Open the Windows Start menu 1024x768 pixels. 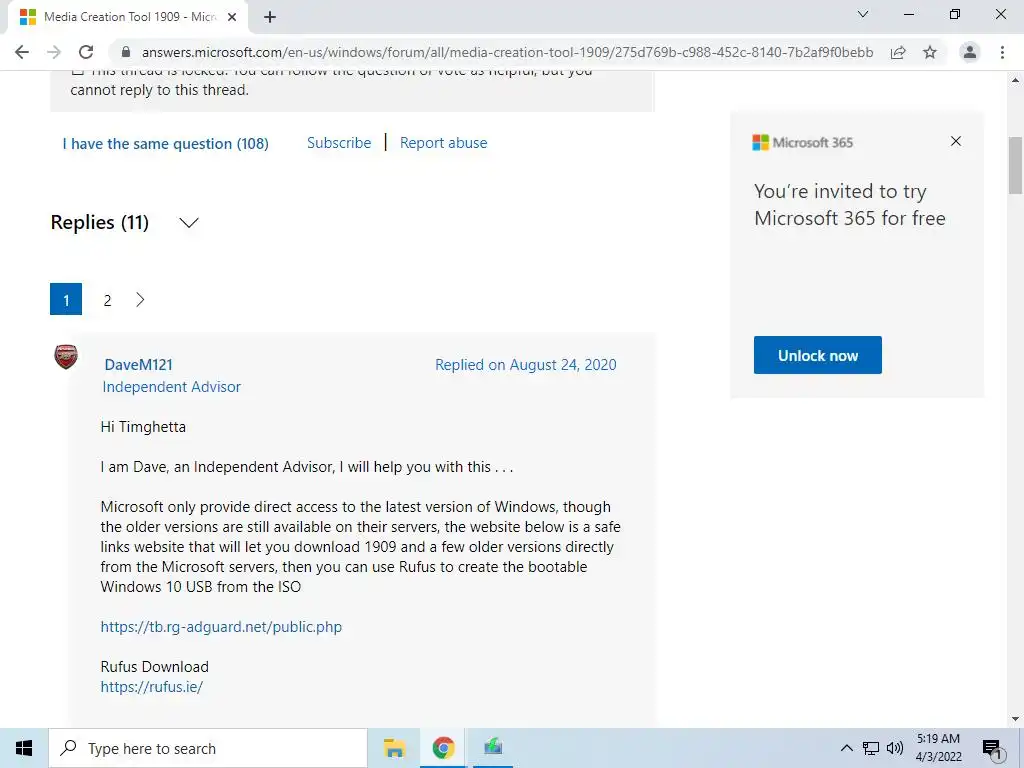click(x=24, y=748)
